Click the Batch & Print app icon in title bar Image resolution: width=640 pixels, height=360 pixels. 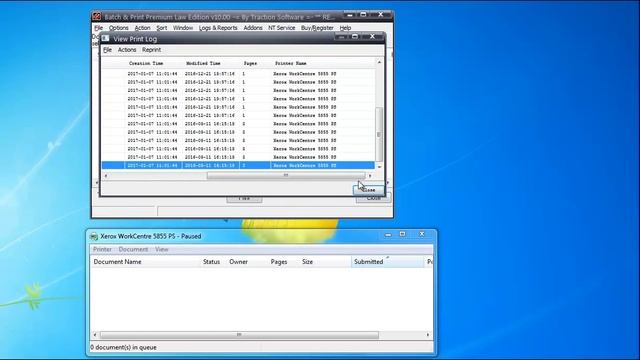97,17
